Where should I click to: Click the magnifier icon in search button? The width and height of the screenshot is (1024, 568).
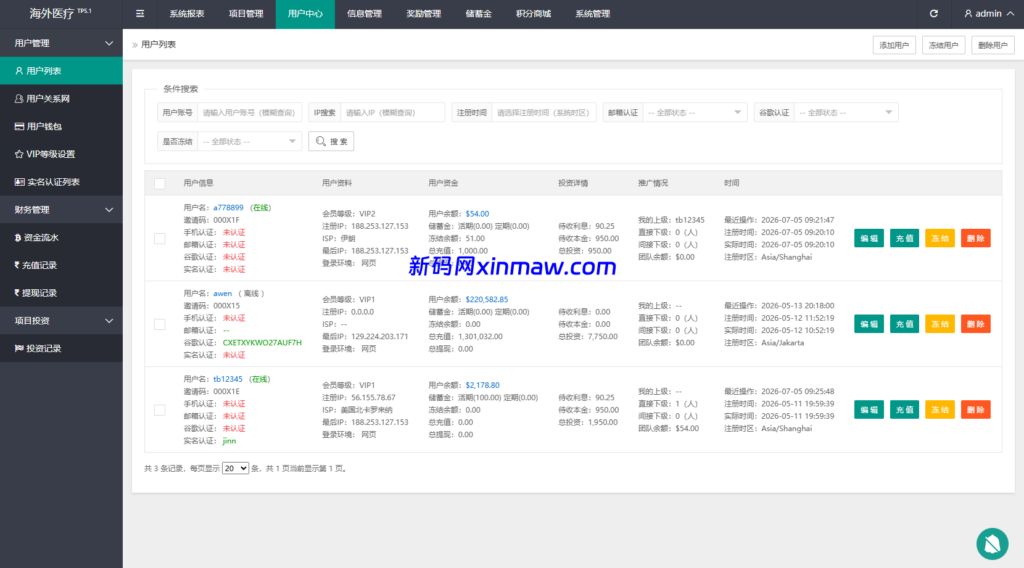(x=321, y=141)
